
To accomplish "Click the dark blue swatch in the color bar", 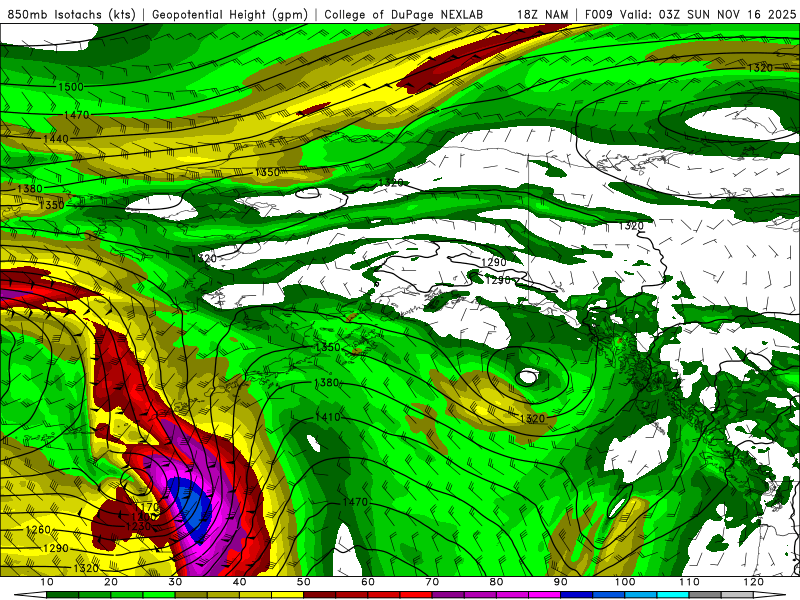I will (x=576, y=595).
